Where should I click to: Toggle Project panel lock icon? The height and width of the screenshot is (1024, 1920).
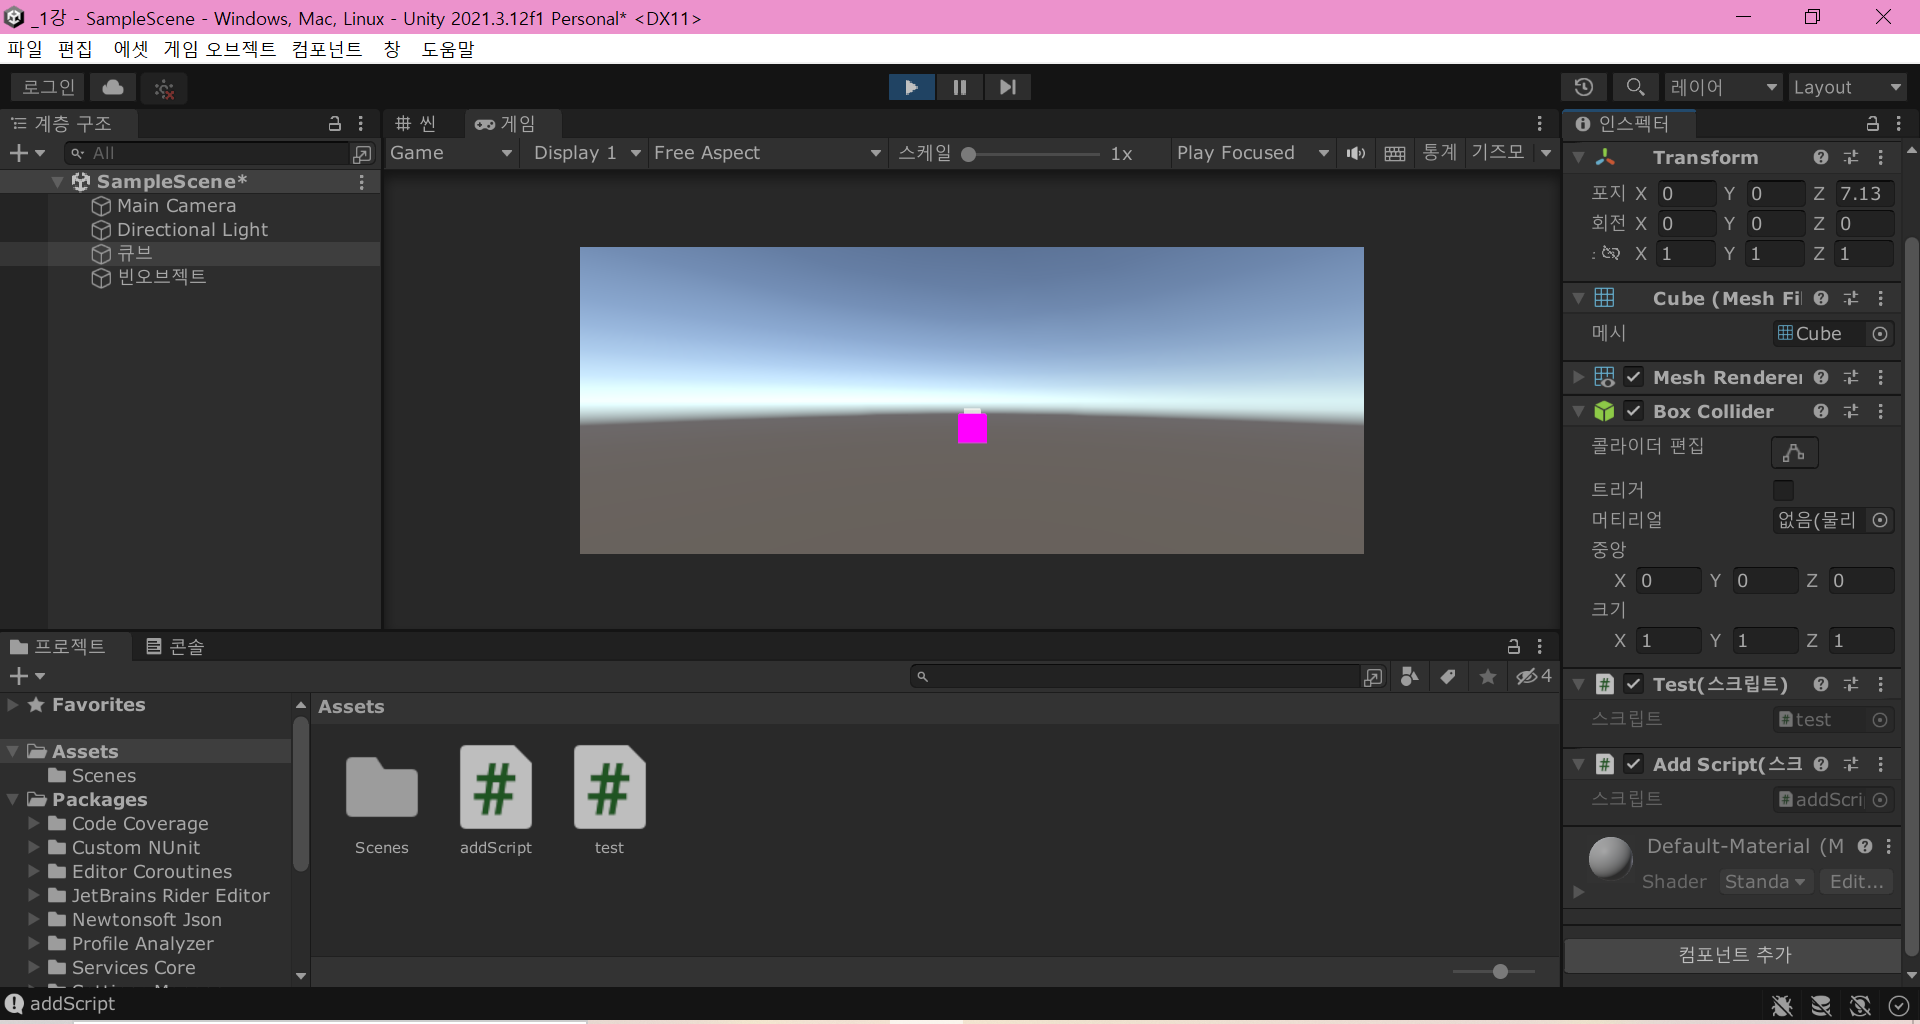pos(1514,647)
